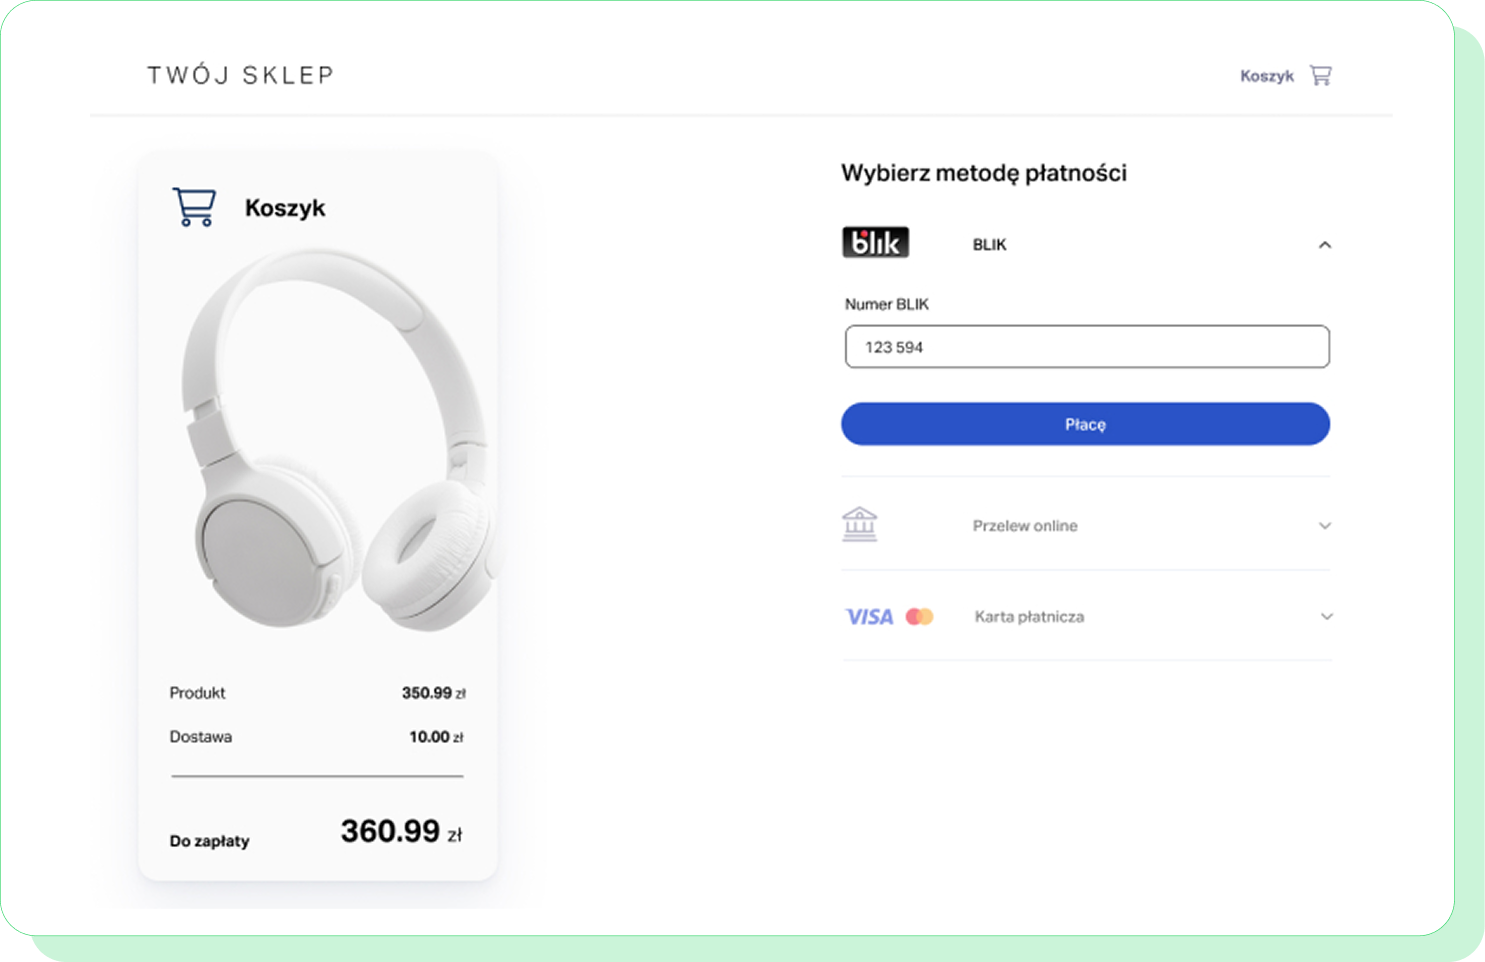Click the Koszyk heading in the cart card
Viewport: 1485px width, 962px height.
point(285,208)
